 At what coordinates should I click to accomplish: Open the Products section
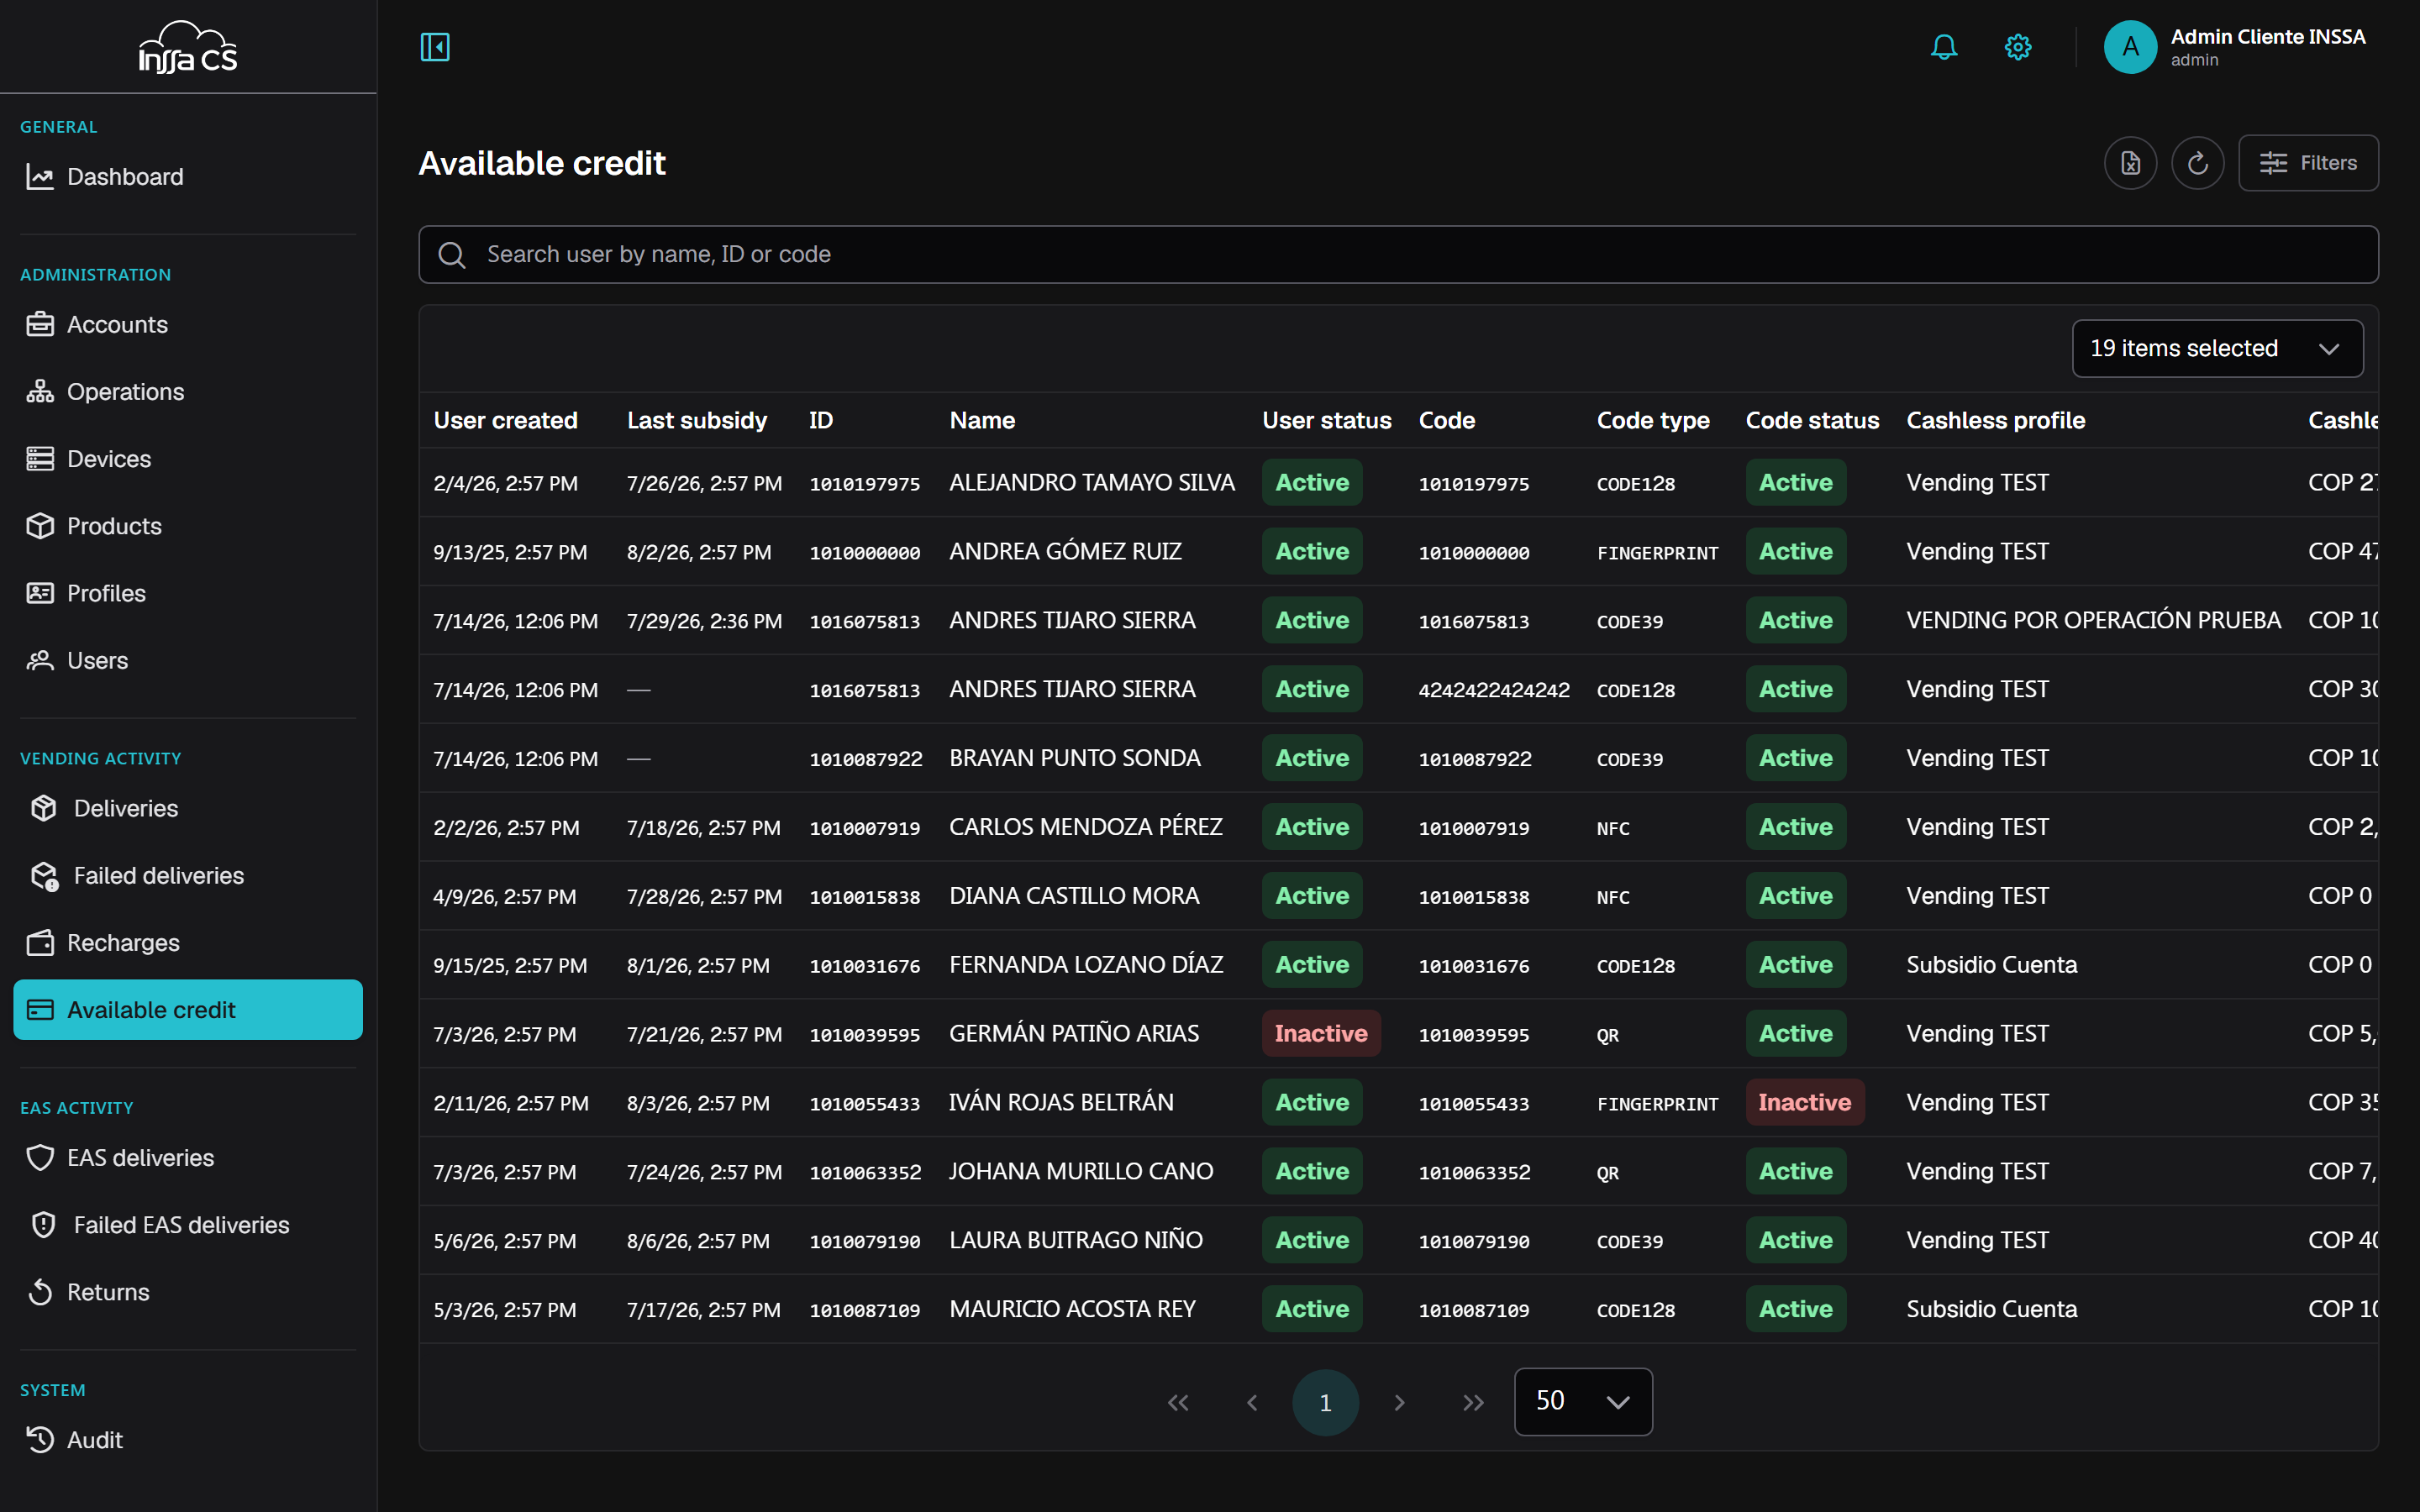188,526
